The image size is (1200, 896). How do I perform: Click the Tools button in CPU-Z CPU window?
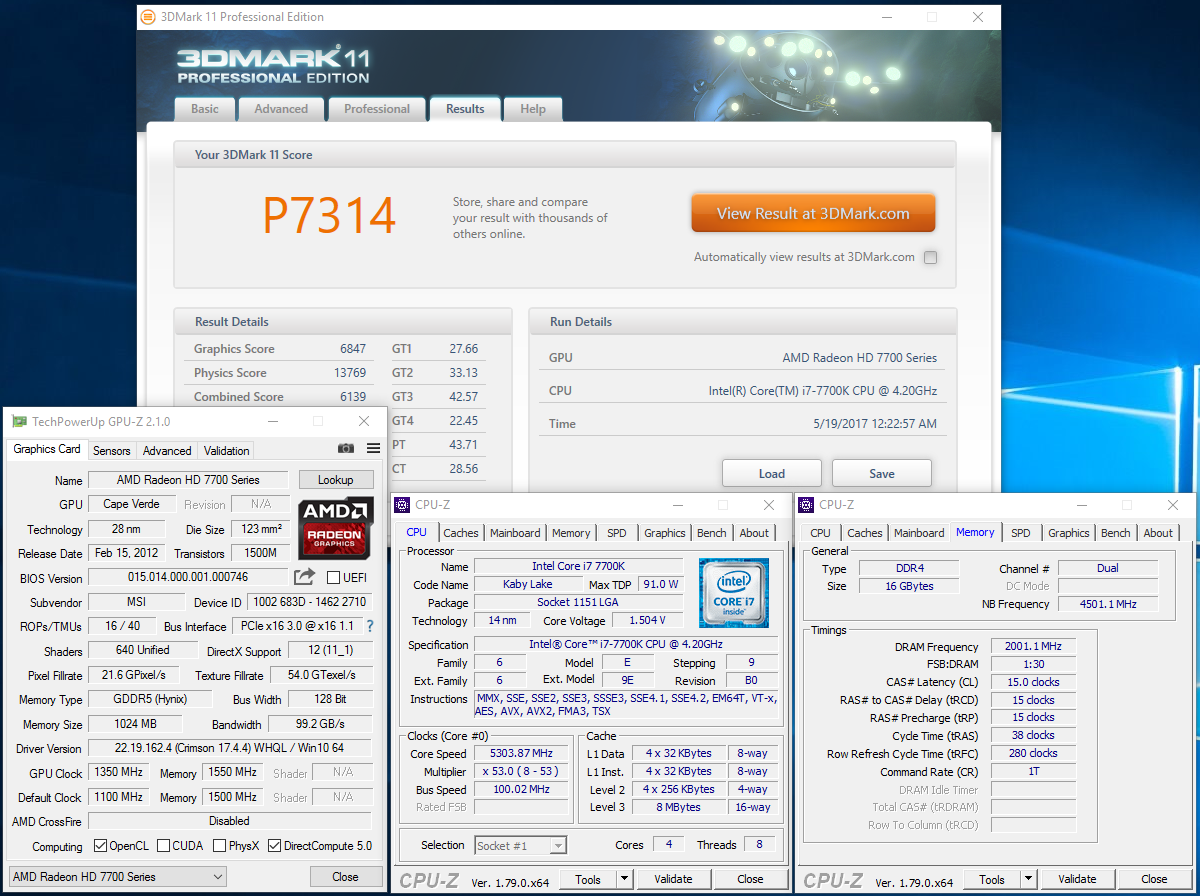coord(588,879)
